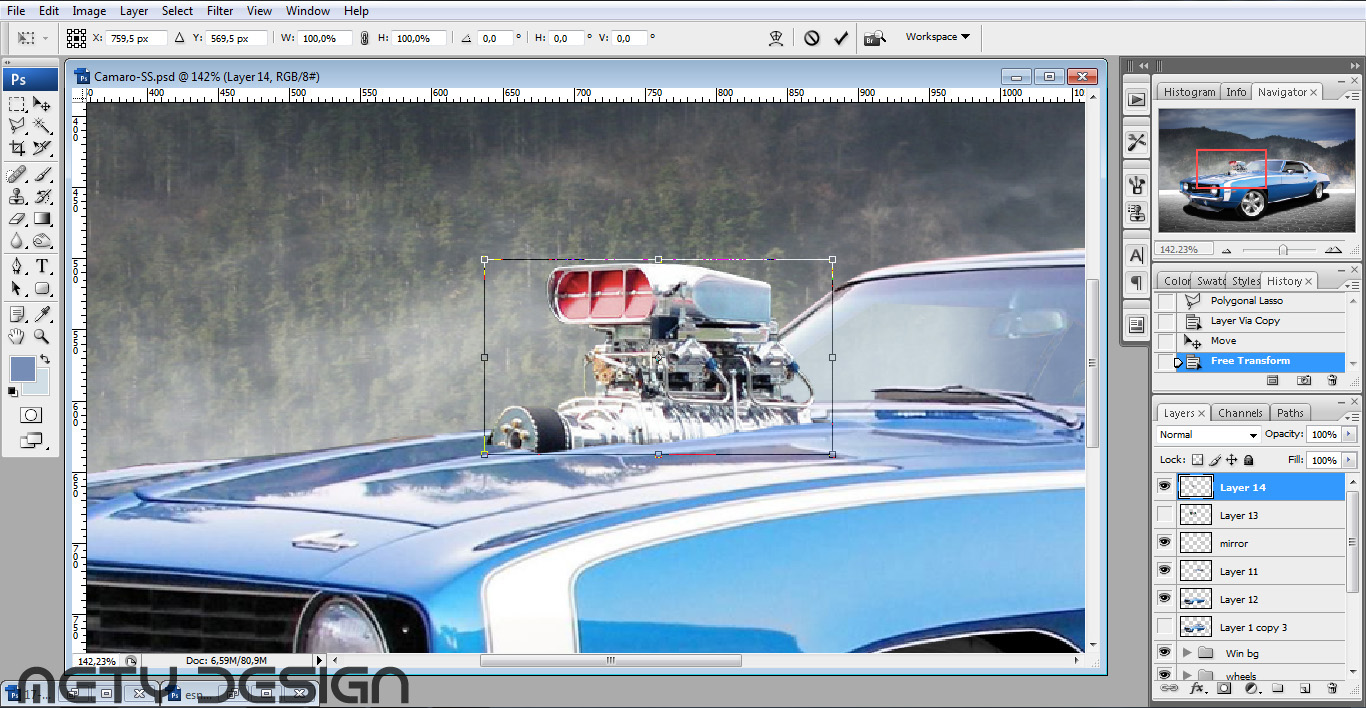This screenshot has width=1366, height=708.
Task: Toggle the lock all button
Action: point(1249,460)
